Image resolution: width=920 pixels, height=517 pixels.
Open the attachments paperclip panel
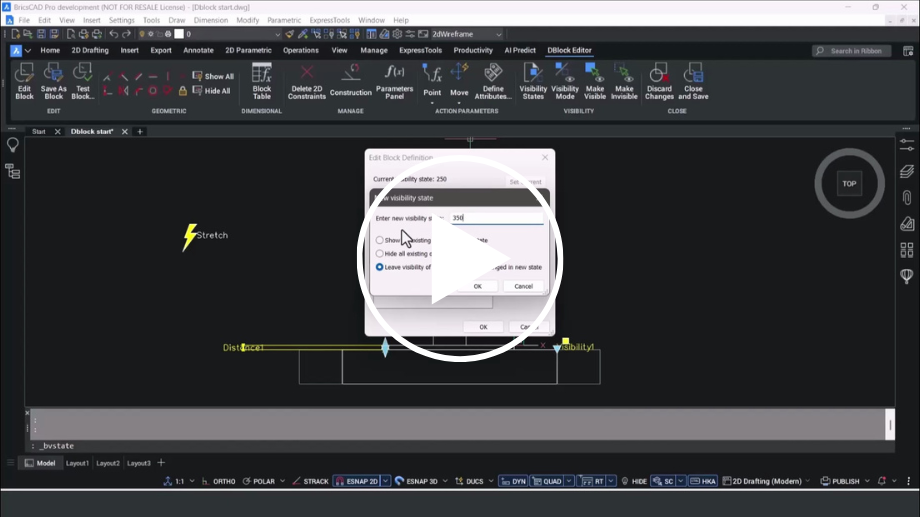click(907, 197)
